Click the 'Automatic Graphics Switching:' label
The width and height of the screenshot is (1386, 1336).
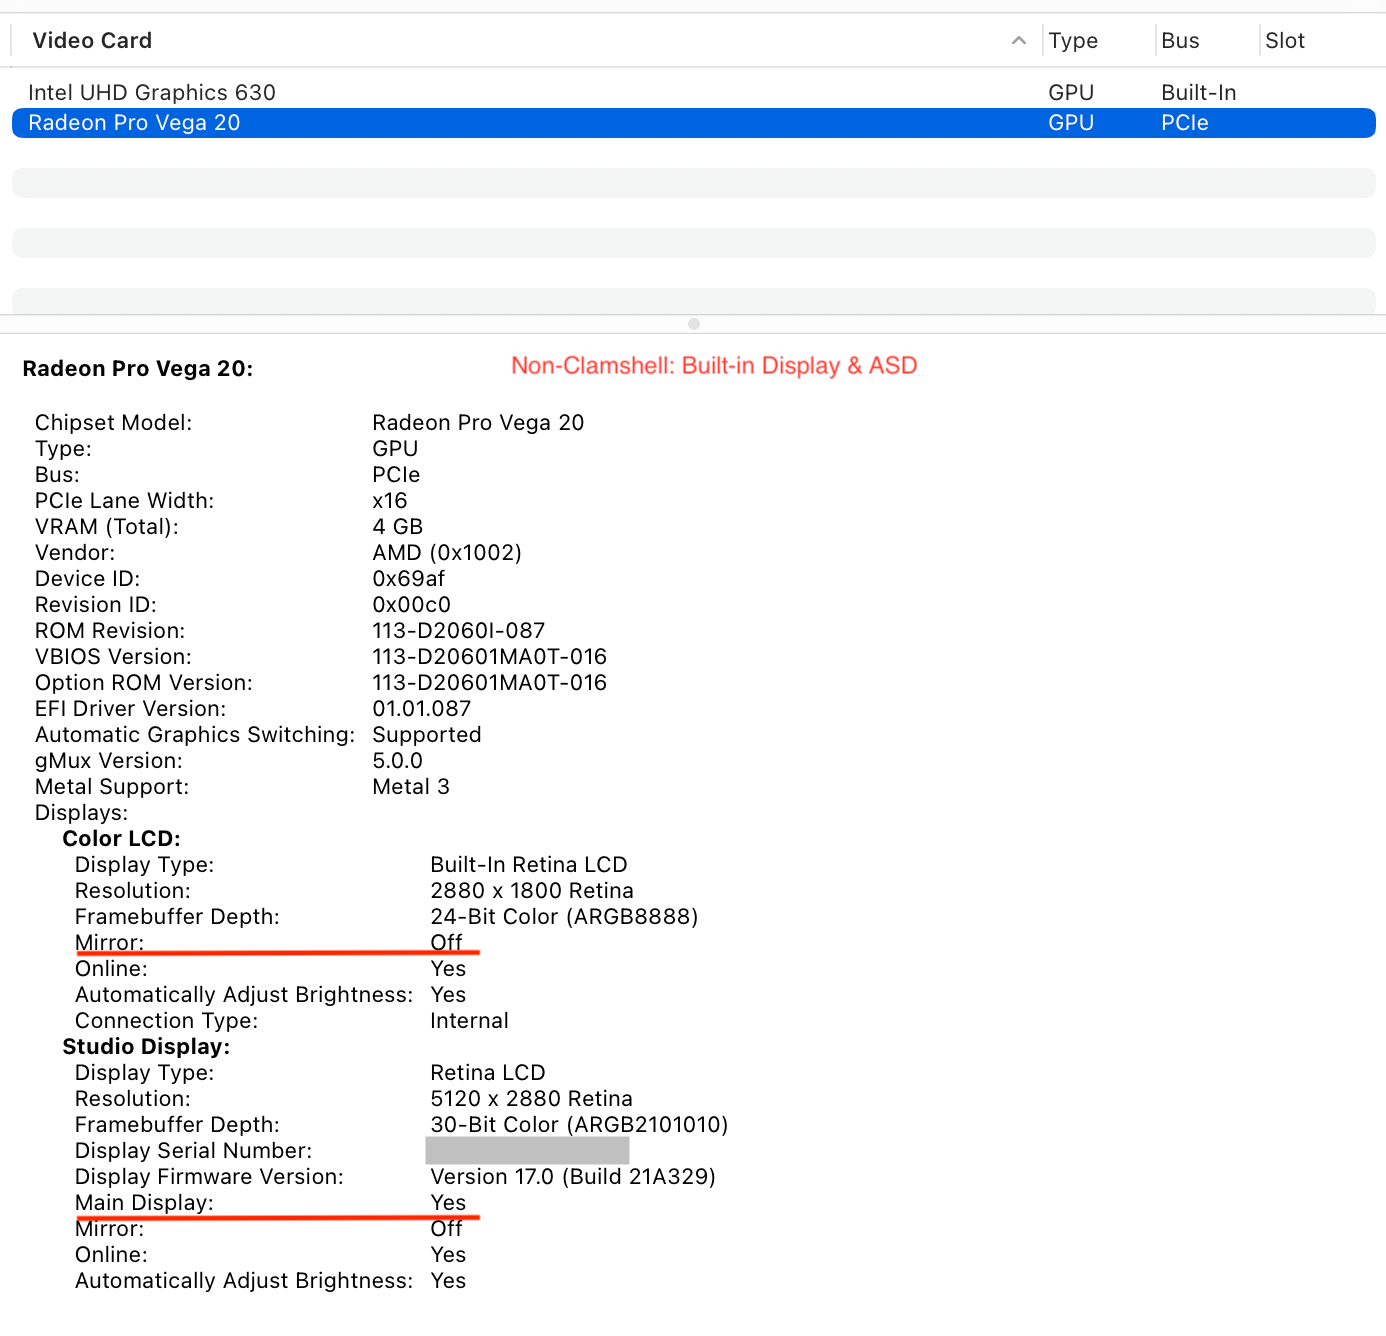195,735
